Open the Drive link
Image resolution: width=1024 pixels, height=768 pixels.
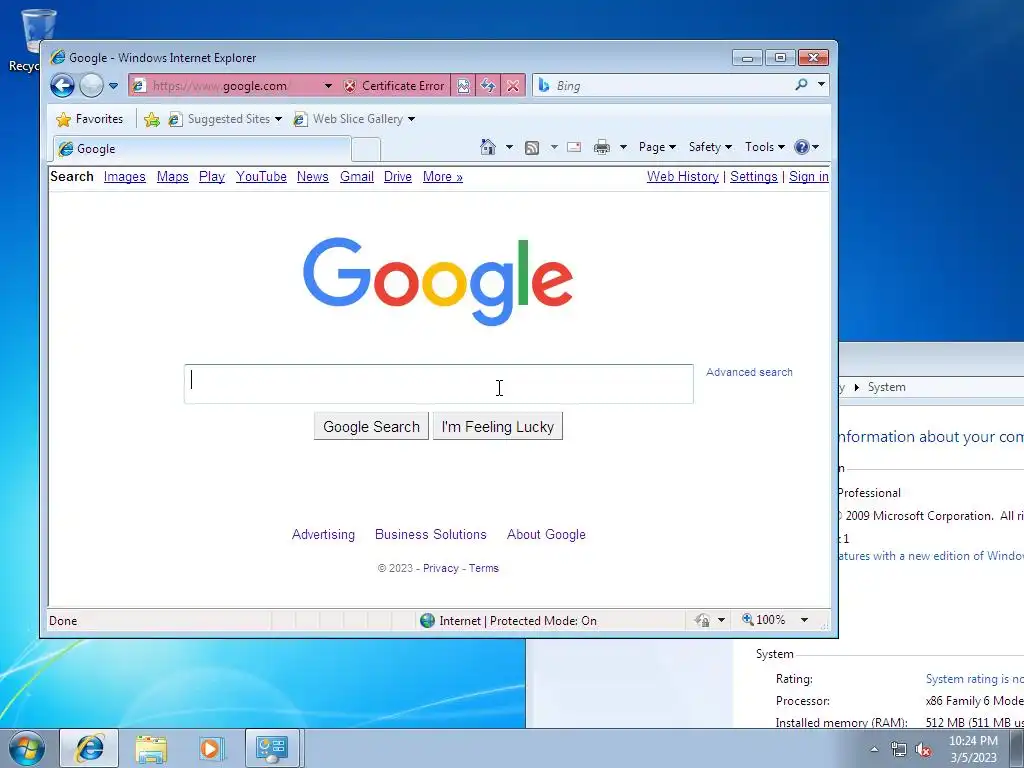(398, 176)
